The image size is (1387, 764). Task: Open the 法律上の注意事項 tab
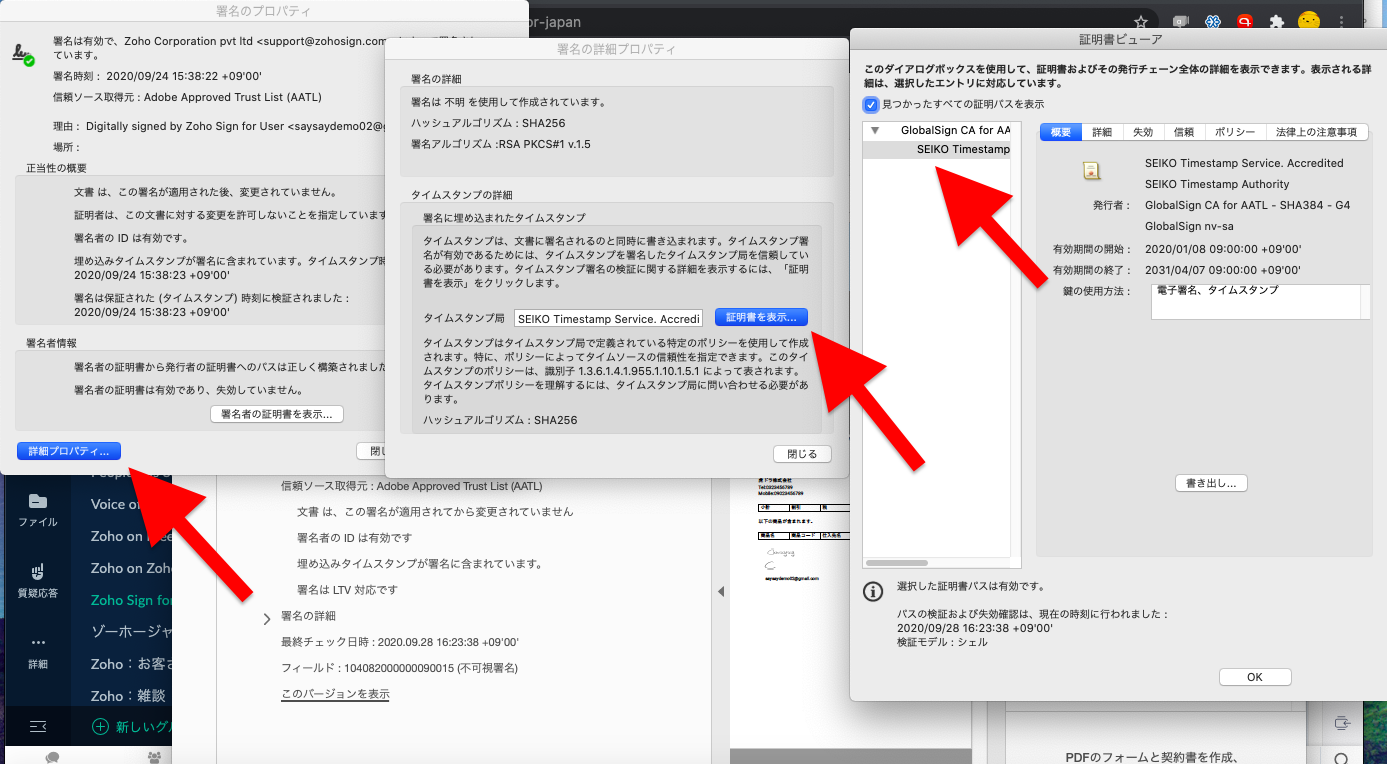pos(1316,132)
